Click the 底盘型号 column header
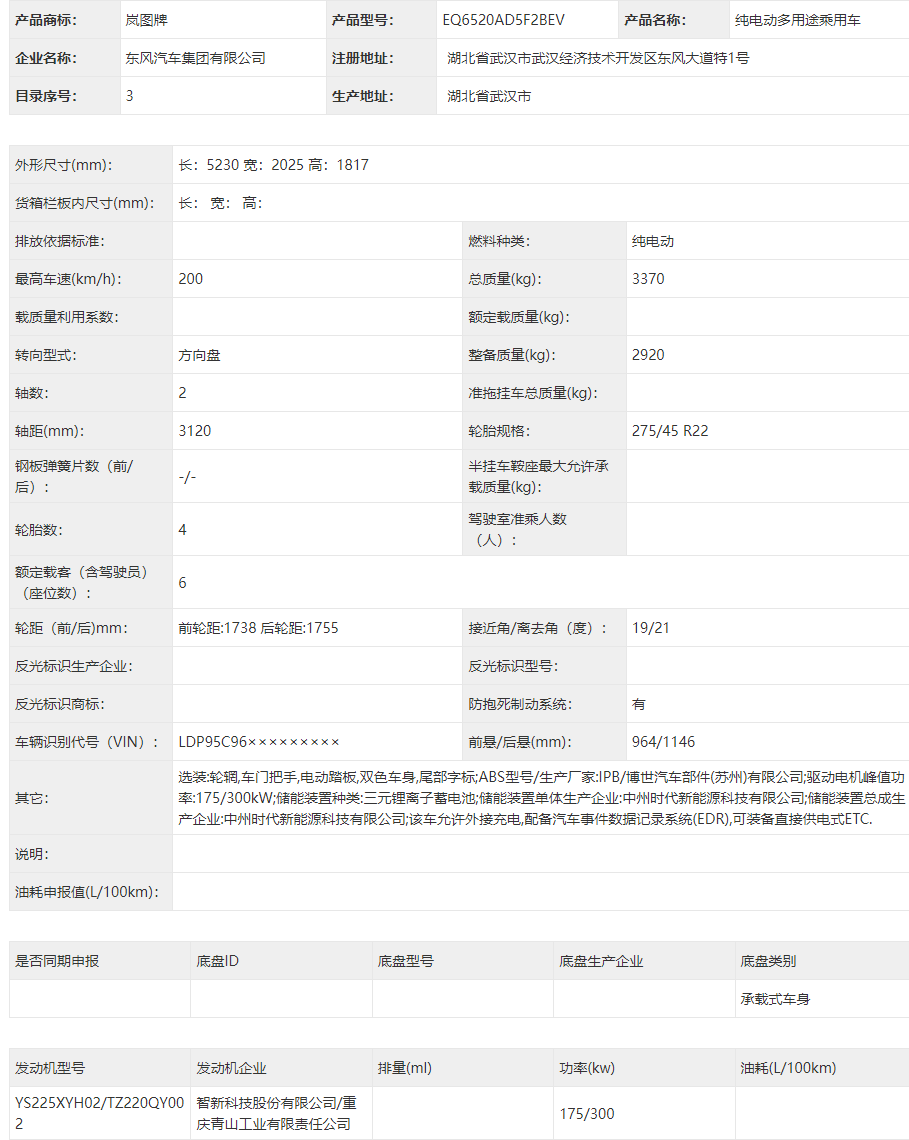The height and width of the screenshot is (1140, 909). (405, 961)
